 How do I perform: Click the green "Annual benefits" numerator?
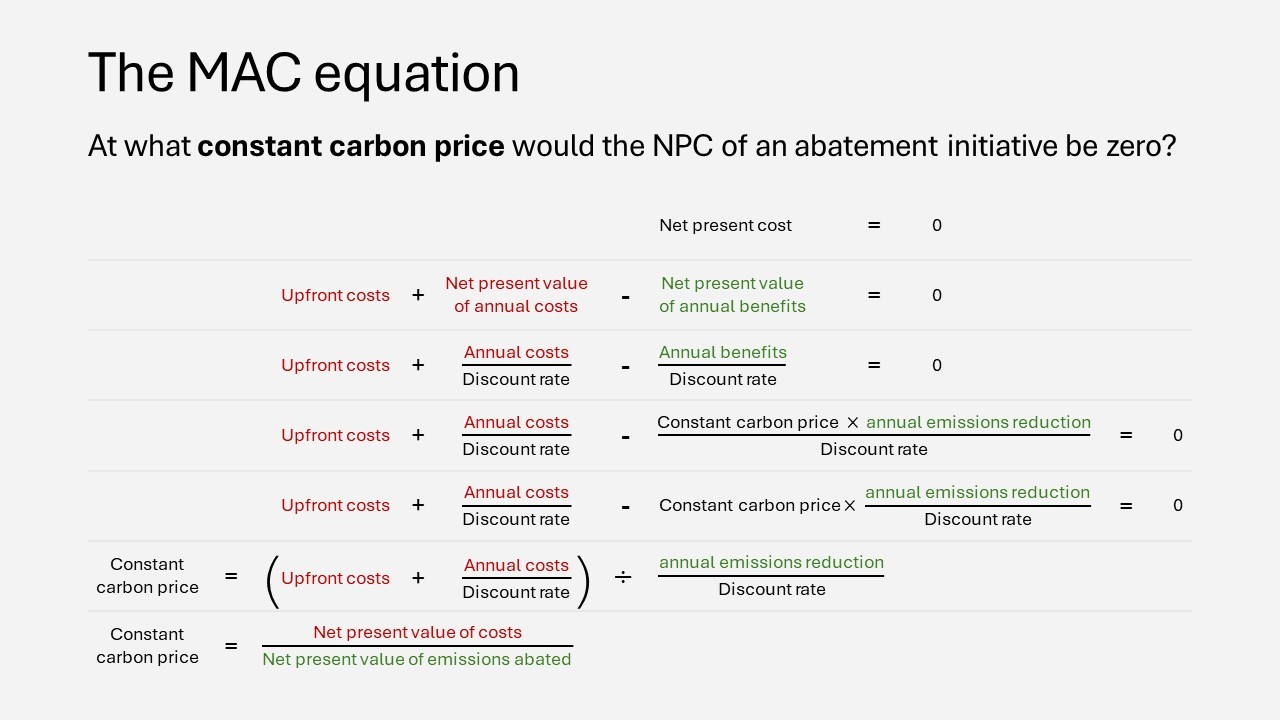pos(722,352)
